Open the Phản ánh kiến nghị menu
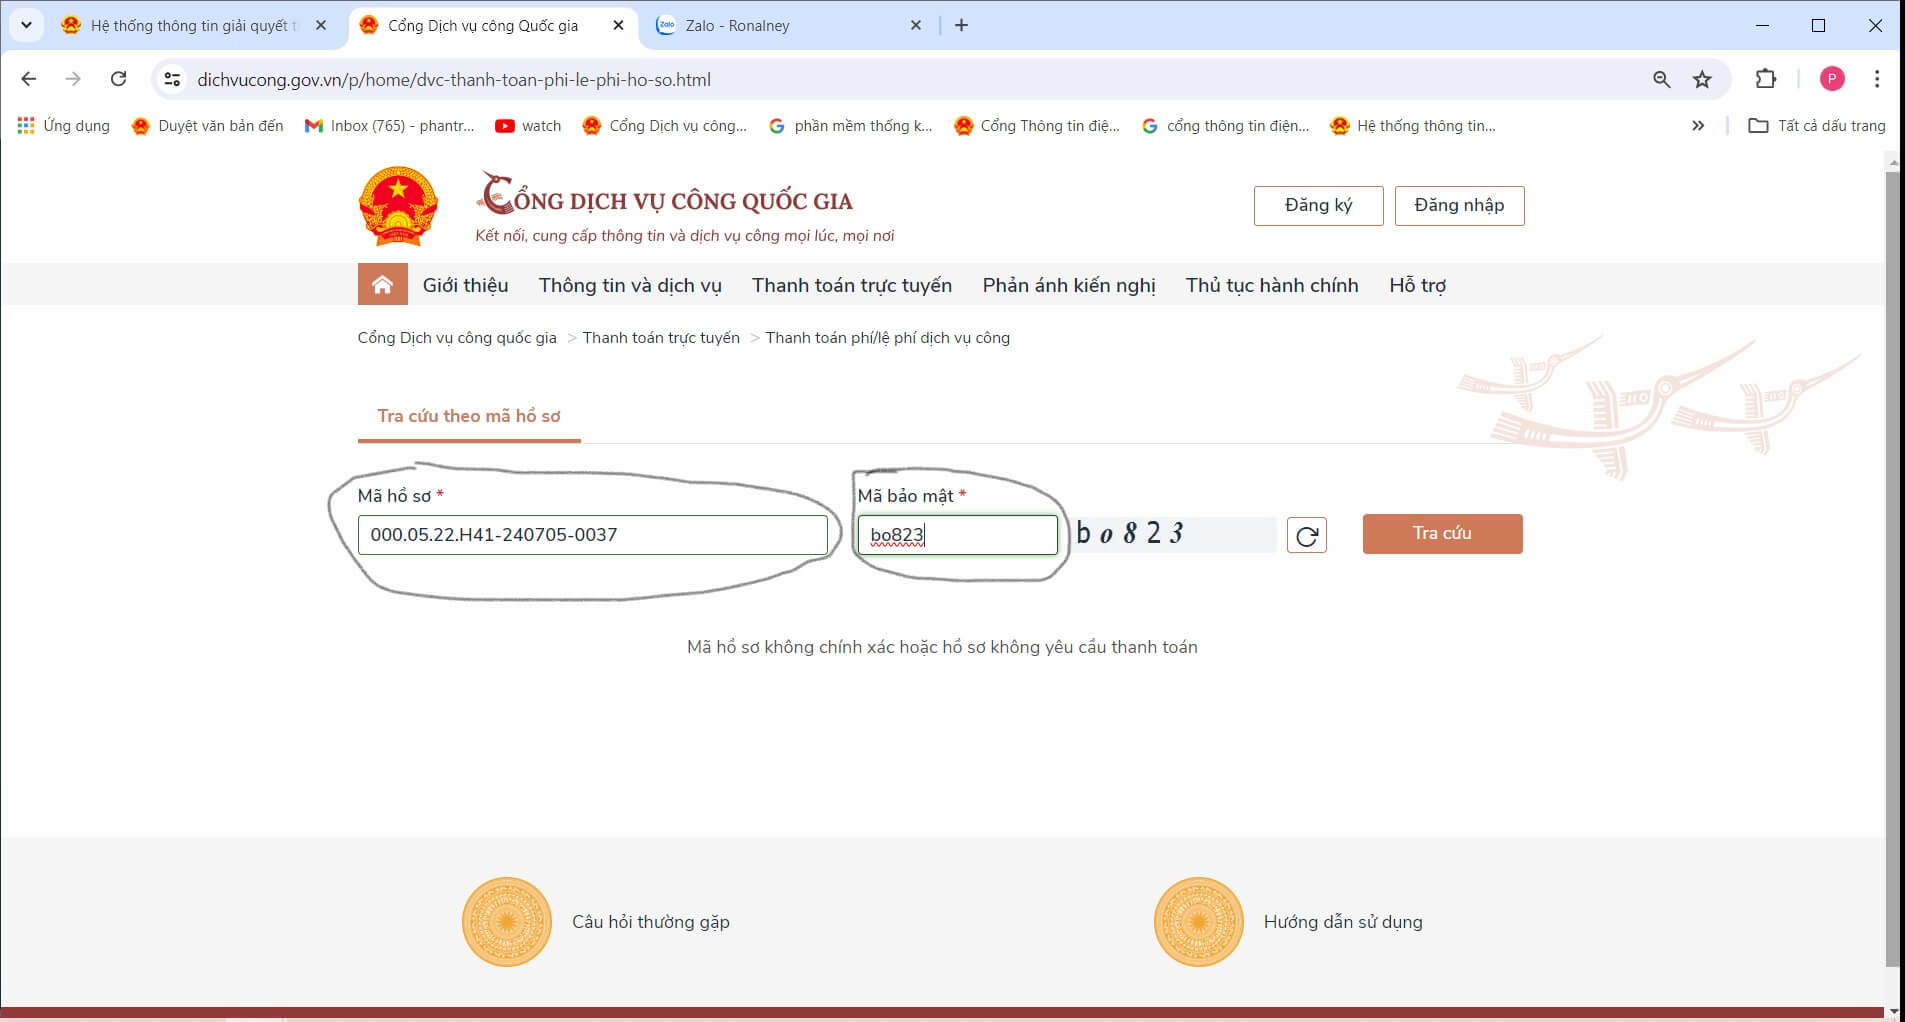 point(1069,285)
